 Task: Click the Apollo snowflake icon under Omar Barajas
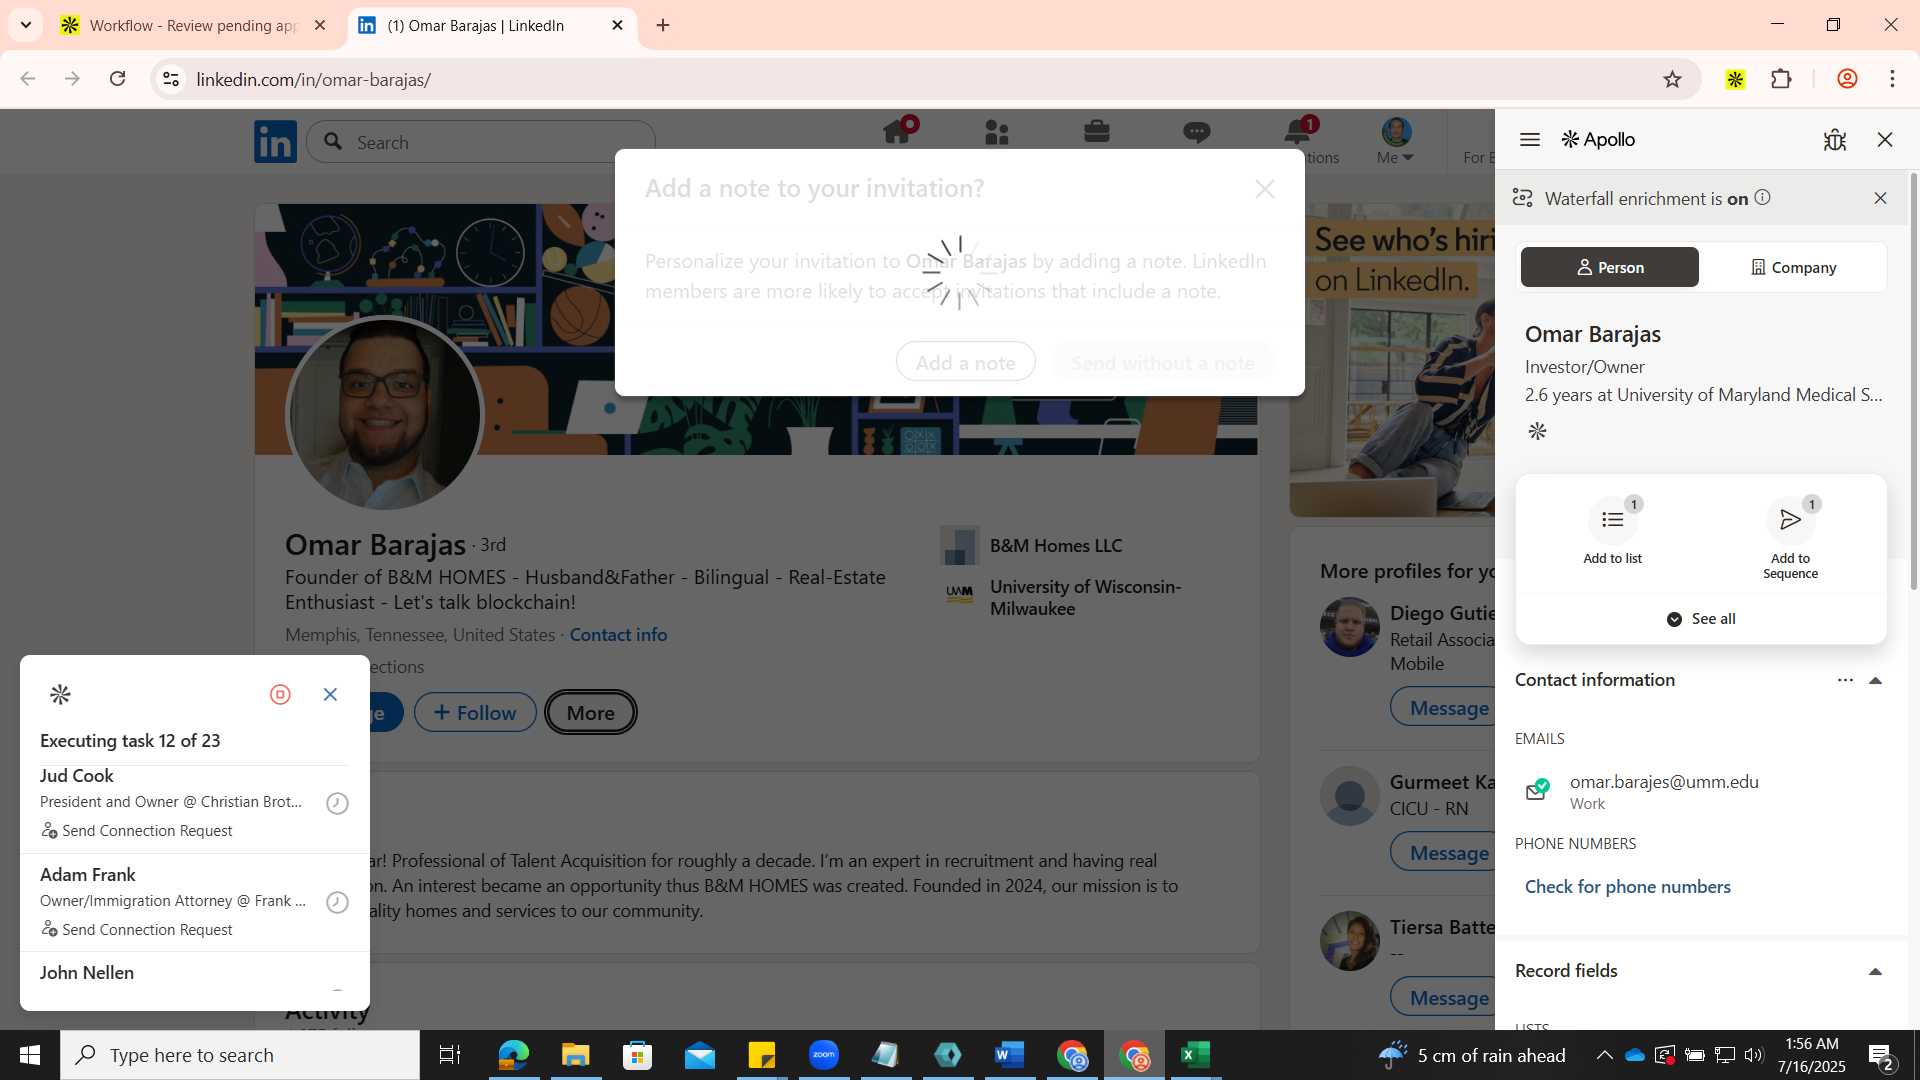(x=1538, y=431)
